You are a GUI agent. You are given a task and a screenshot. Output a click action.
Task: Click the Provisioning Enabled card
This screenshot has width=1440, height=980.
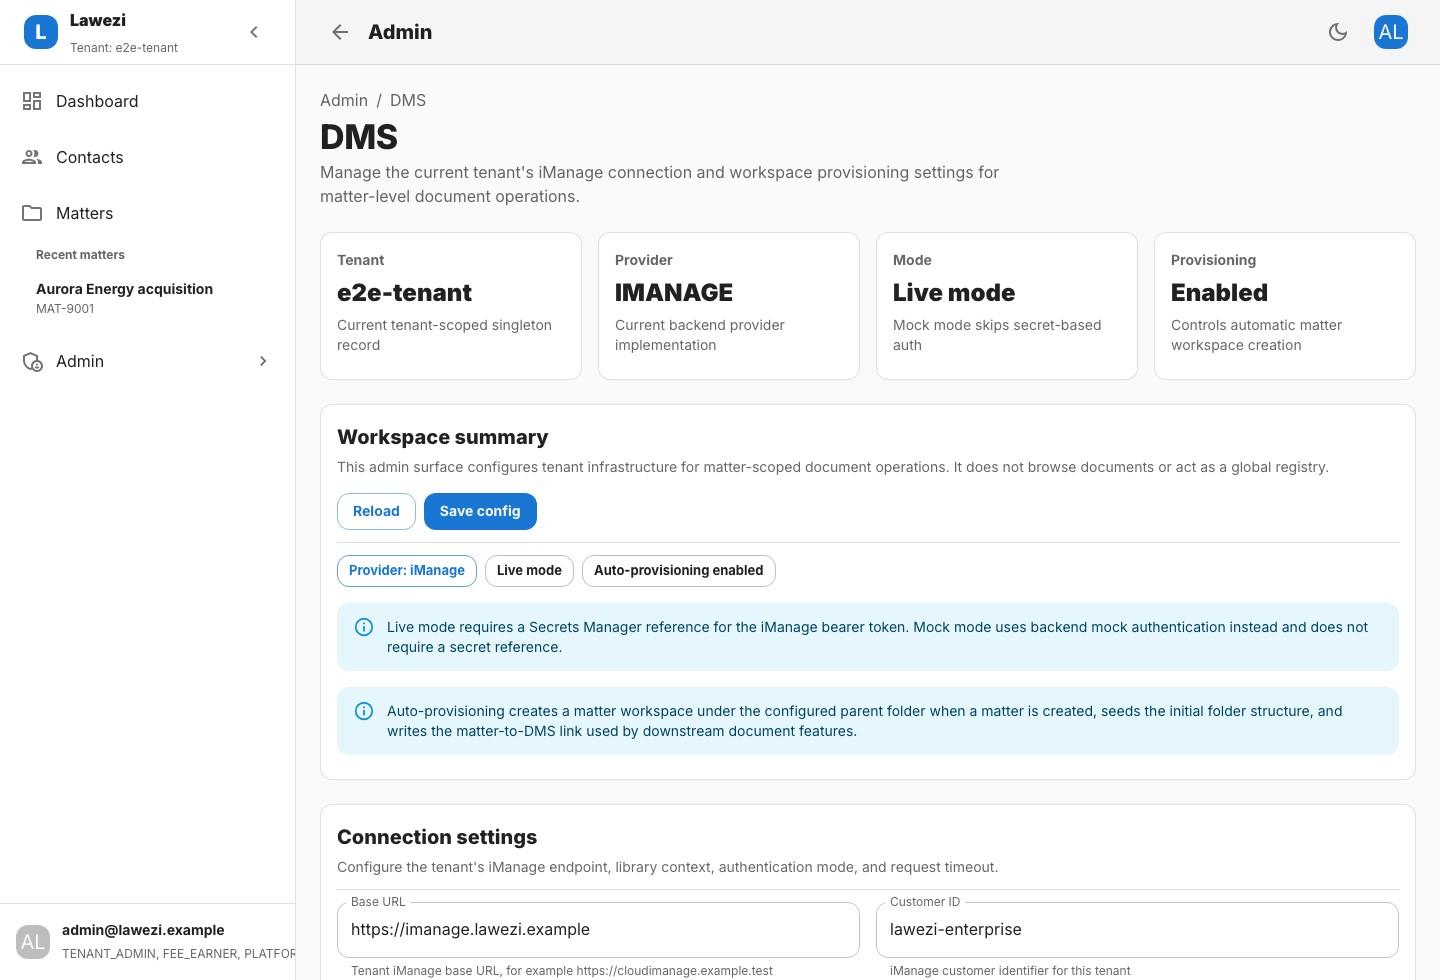coord(1285,306)
